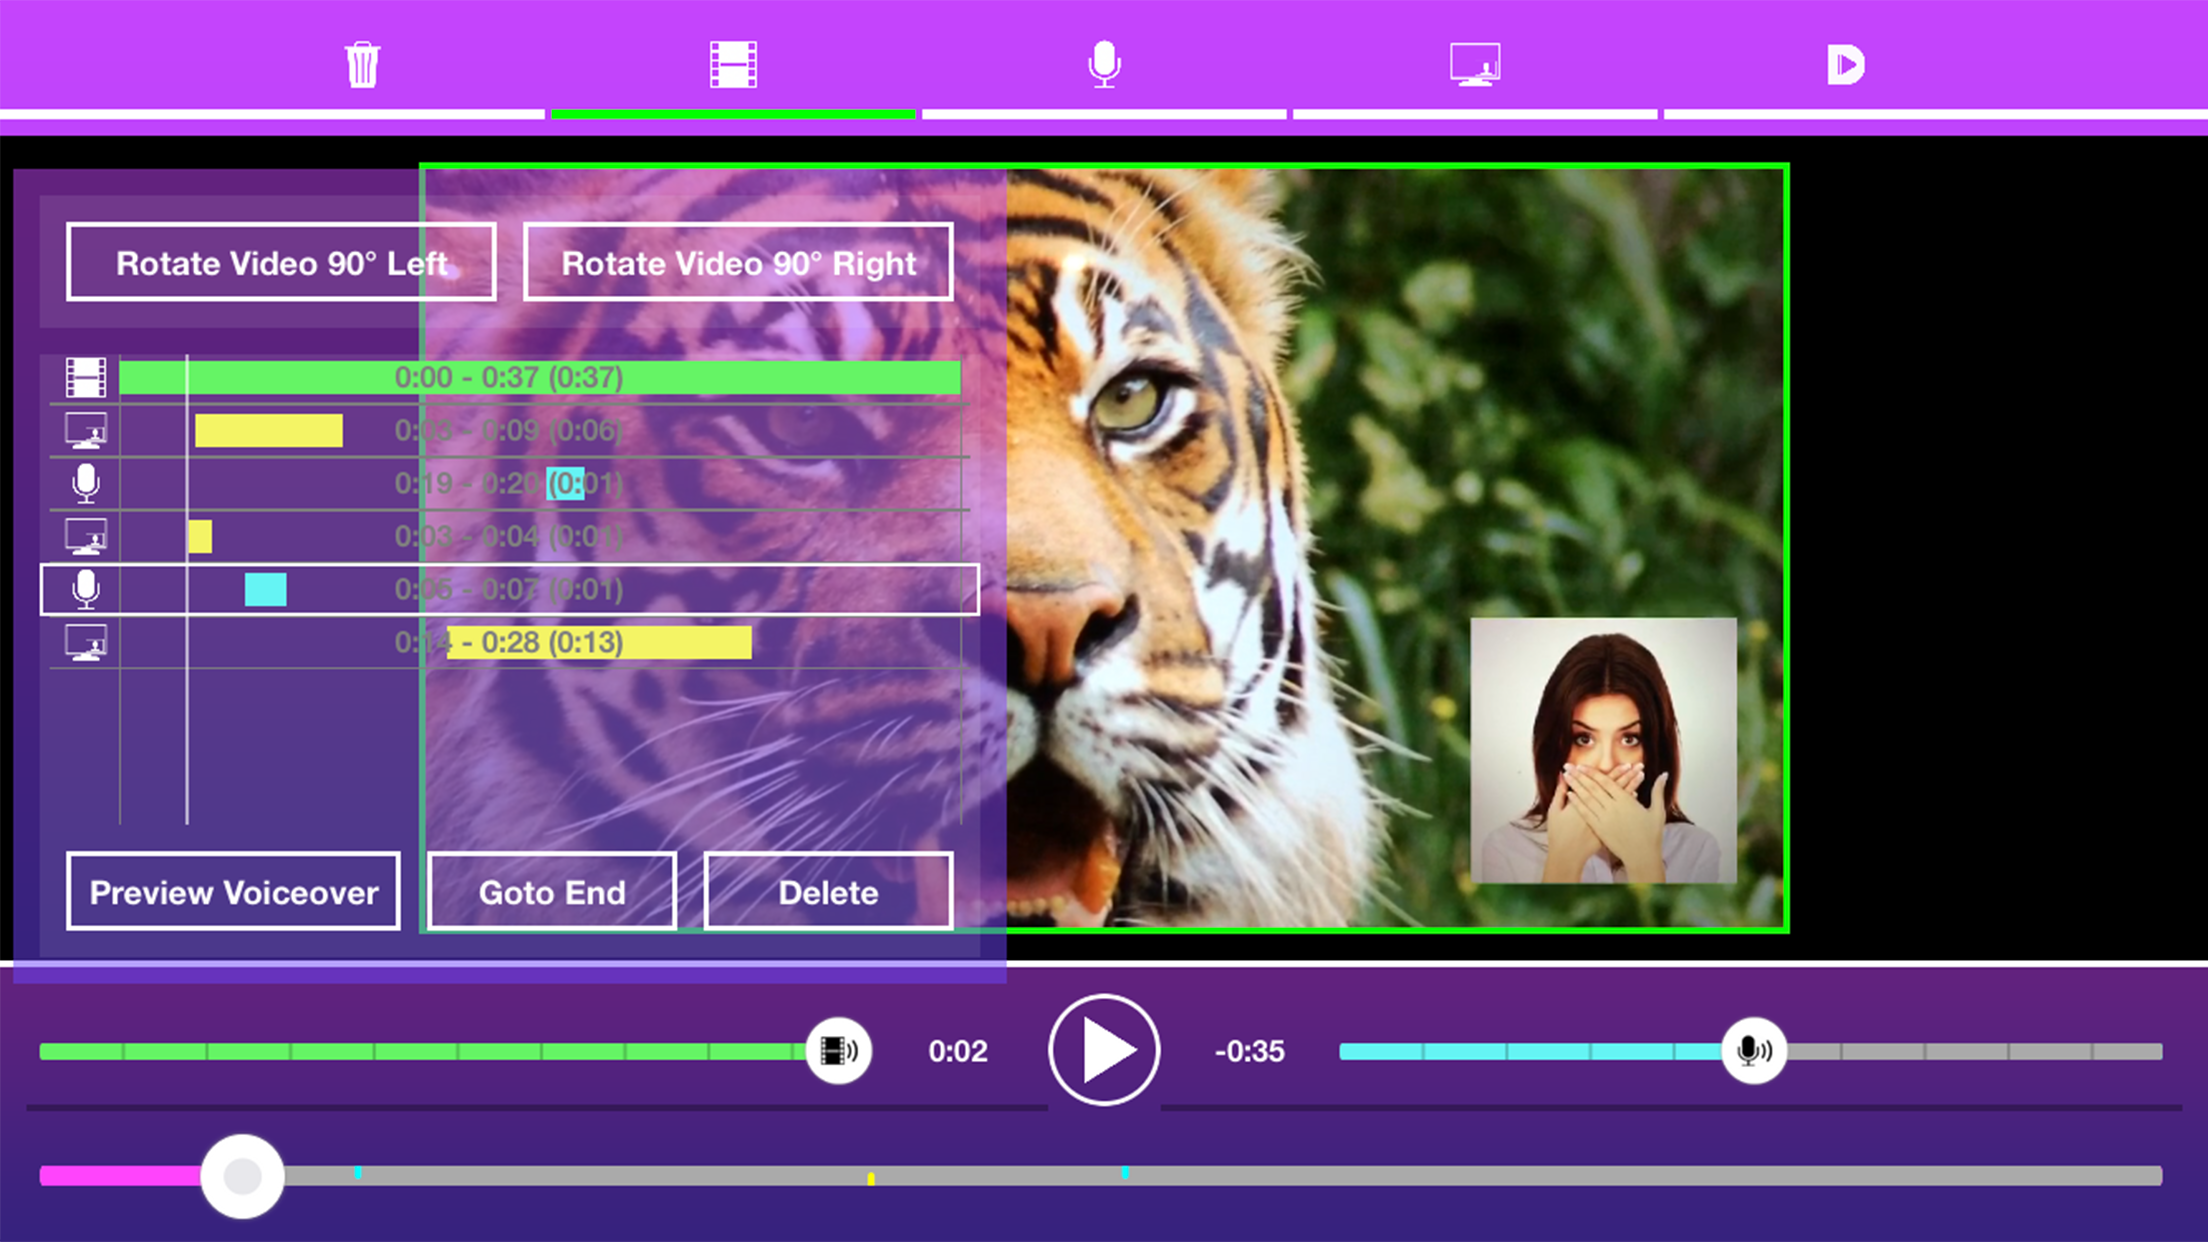Select the film strip video tab

click(733, 65)
